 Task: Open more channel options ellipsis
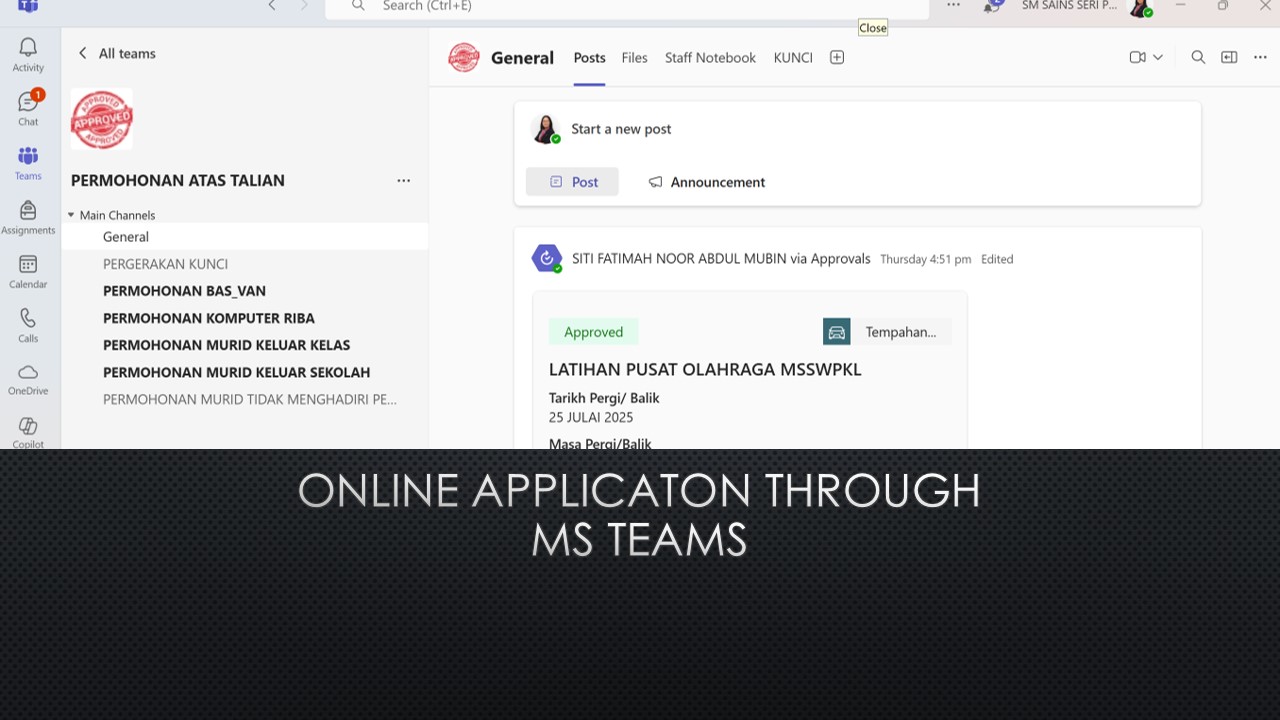point(1260,58)
